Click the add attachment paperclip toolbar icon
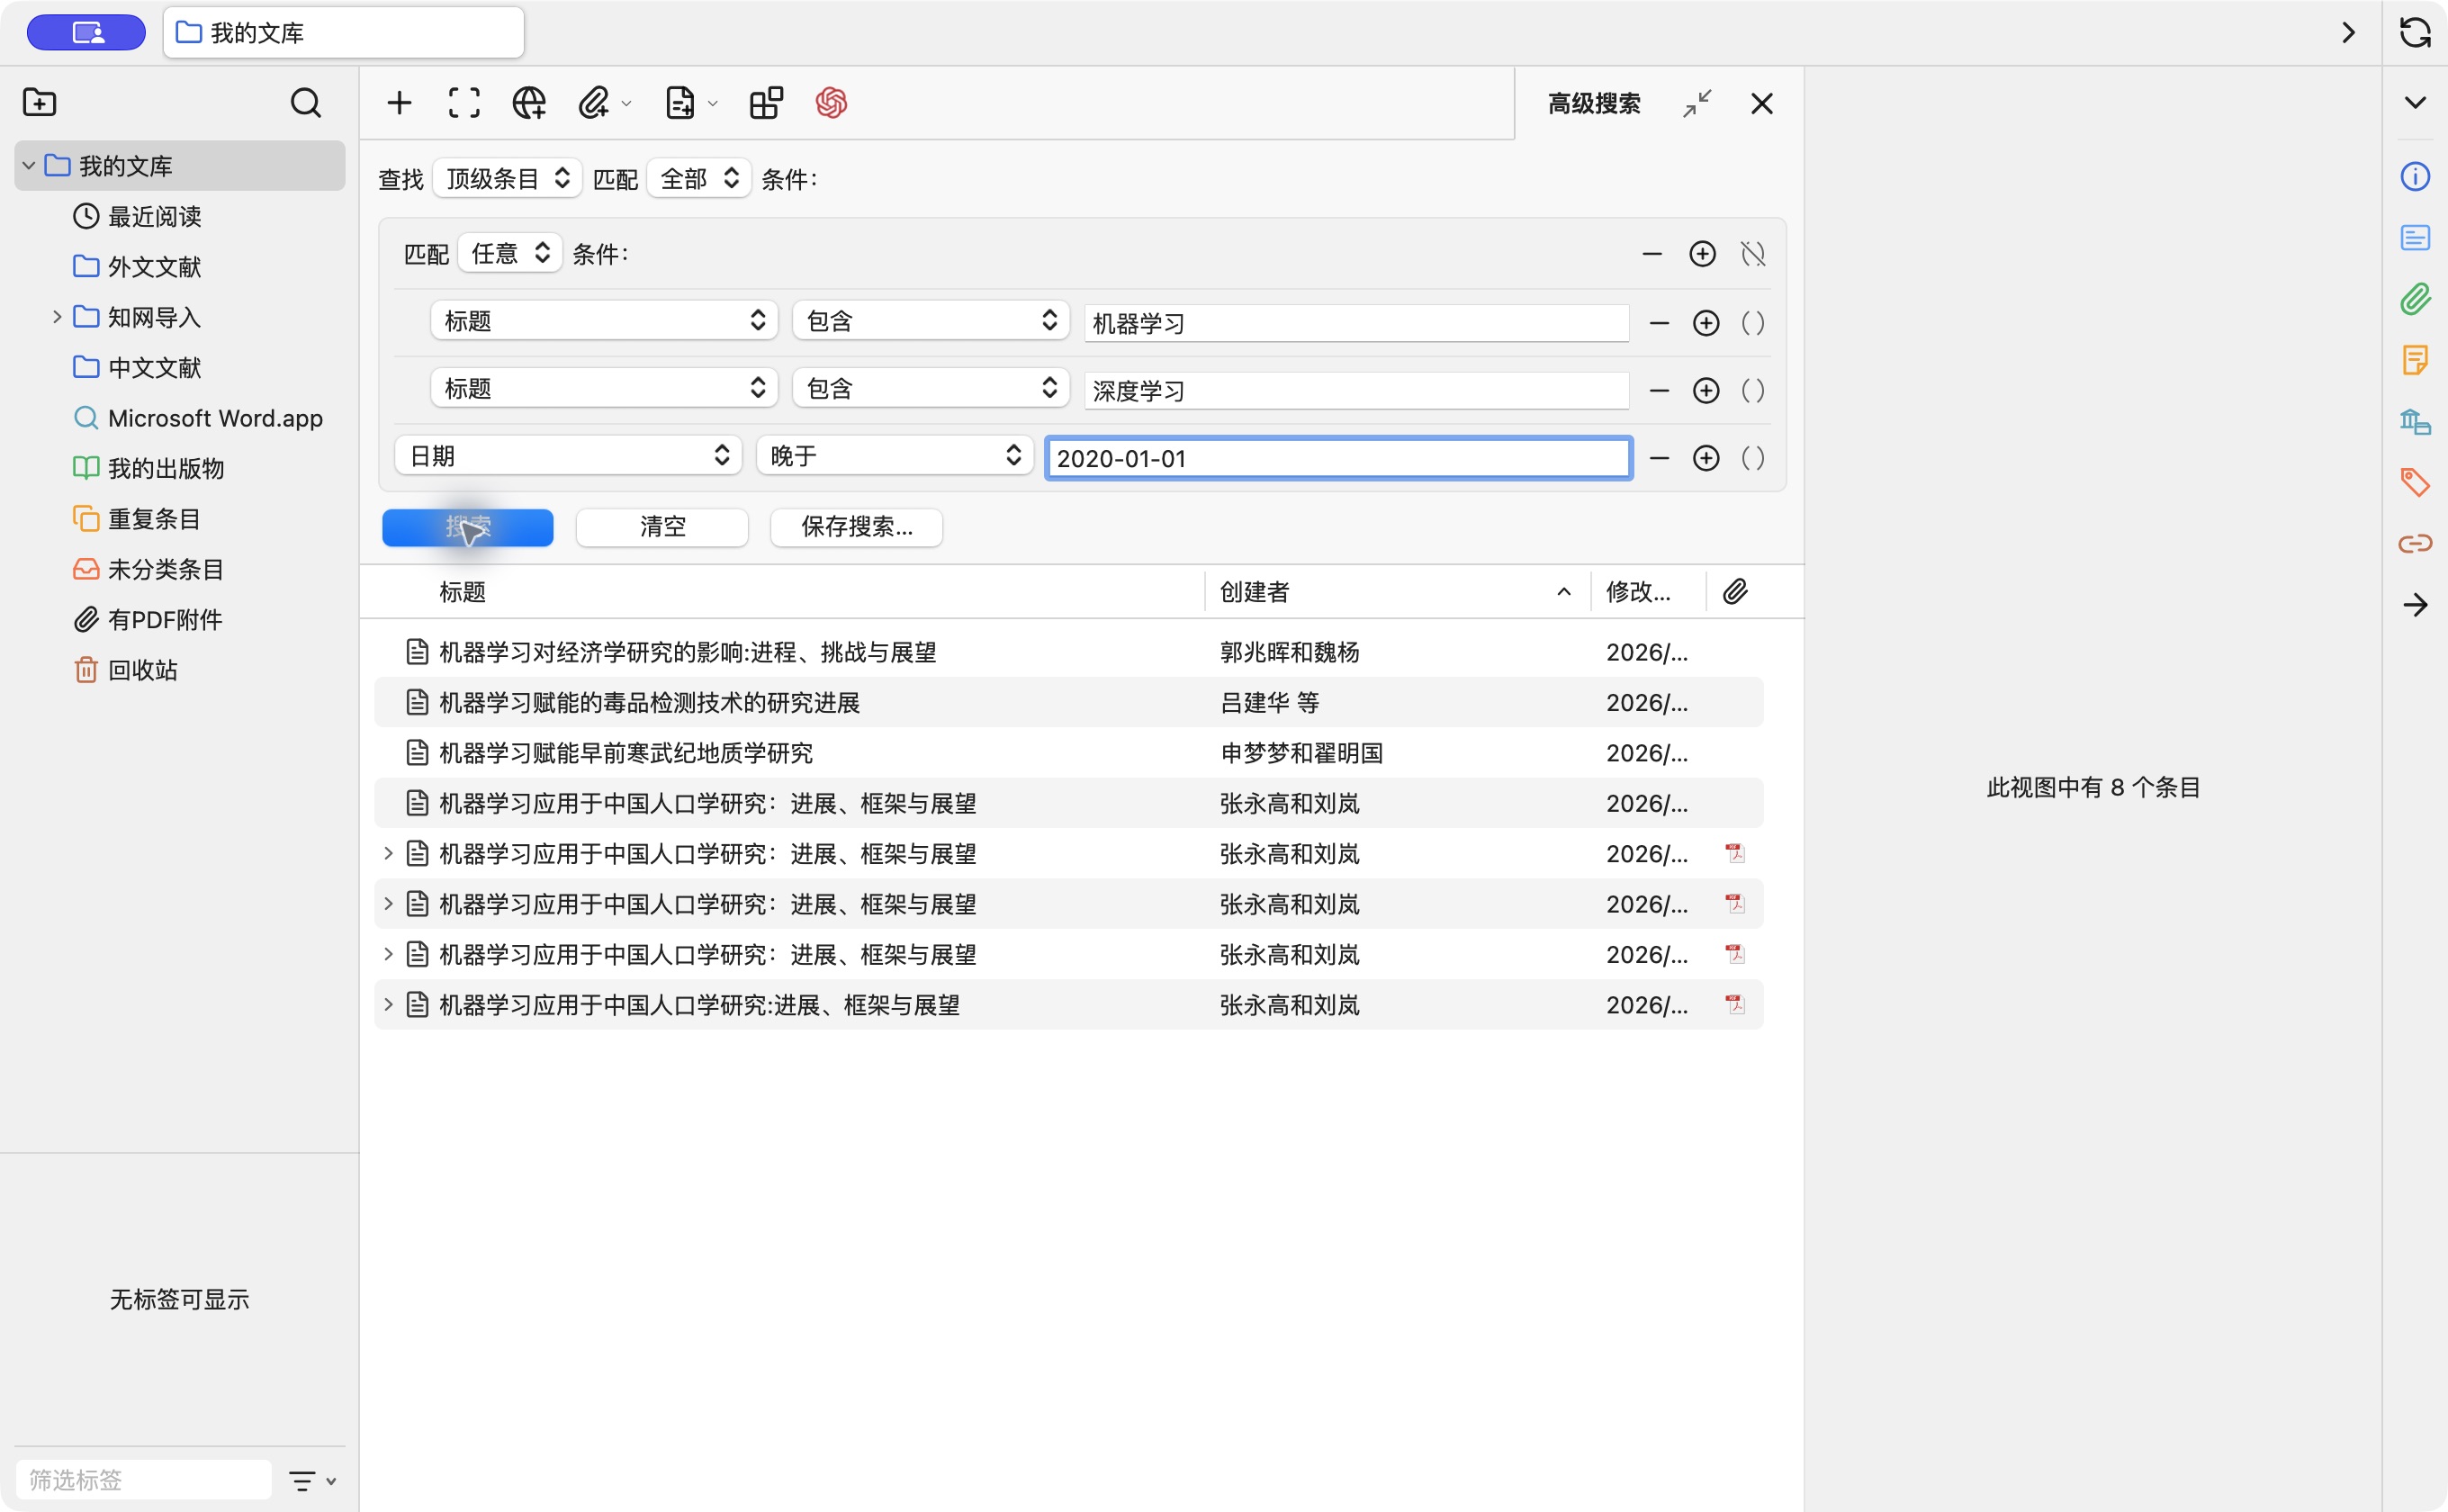 click(594, 102)
